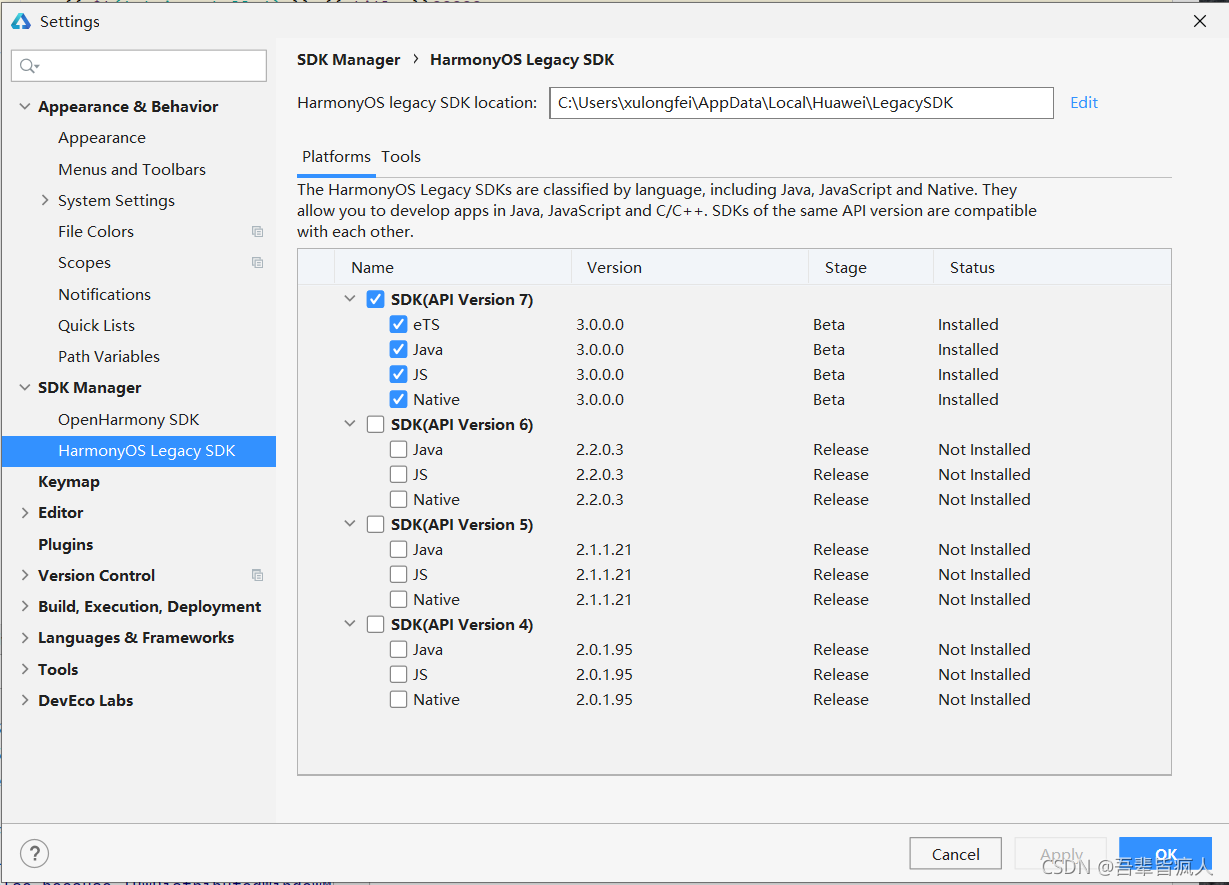
Task: Check the JS 2.1.1.21 checkbox
Action: [x=398, y=575]
